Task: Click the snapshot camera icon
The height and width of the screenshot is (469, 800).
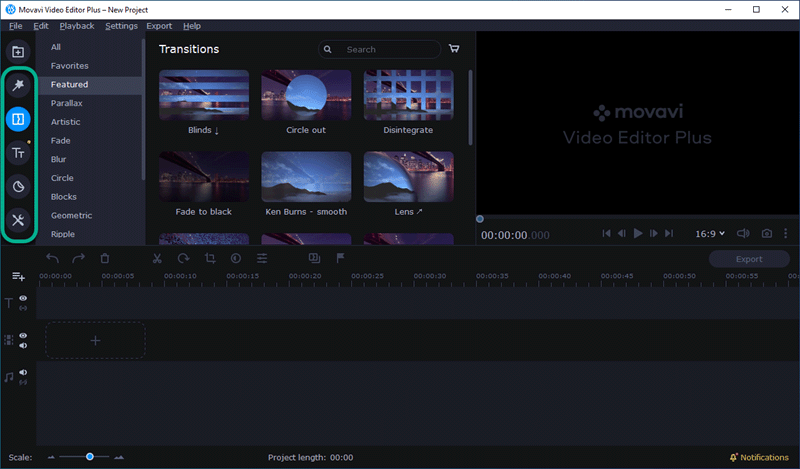Action: (x=766, y=233)
